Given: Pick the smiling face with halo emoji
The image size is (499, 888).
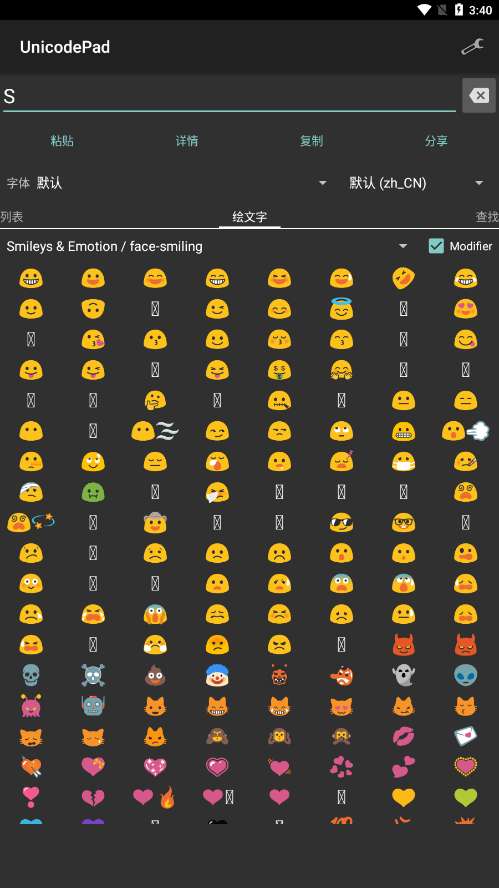Looking at the screenshot, I should tap(341, 309).
